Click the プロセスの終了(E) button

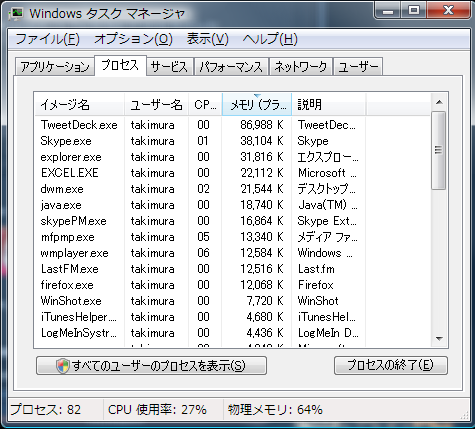coord(391,366)
